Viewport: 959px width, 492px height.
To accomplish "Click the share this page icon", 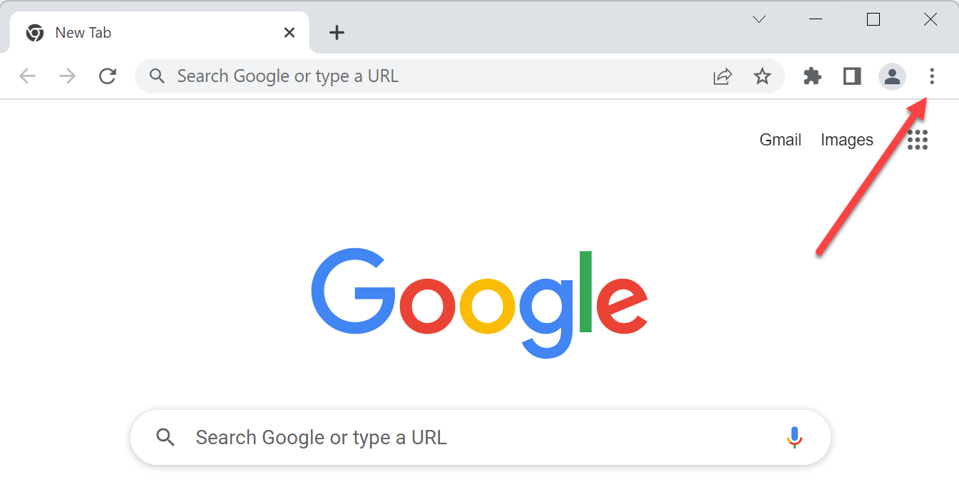I will click(x=722, y=76).
